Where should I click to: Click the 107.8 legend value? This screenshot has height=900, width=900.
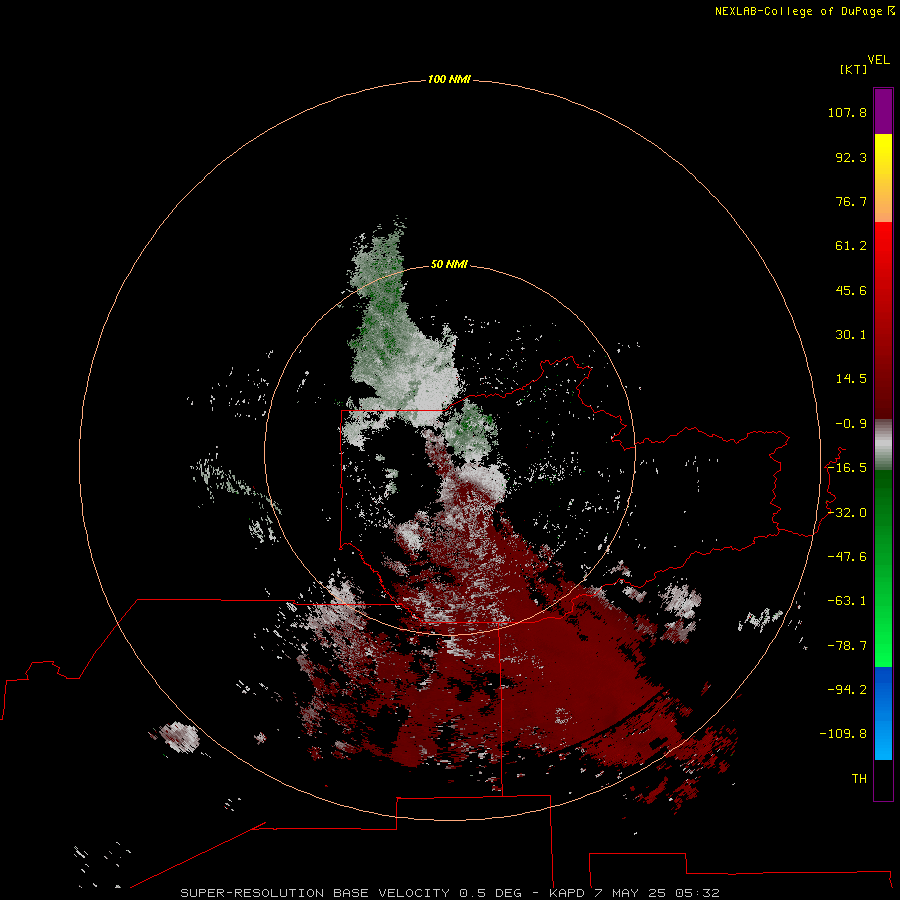pos(847,112)
